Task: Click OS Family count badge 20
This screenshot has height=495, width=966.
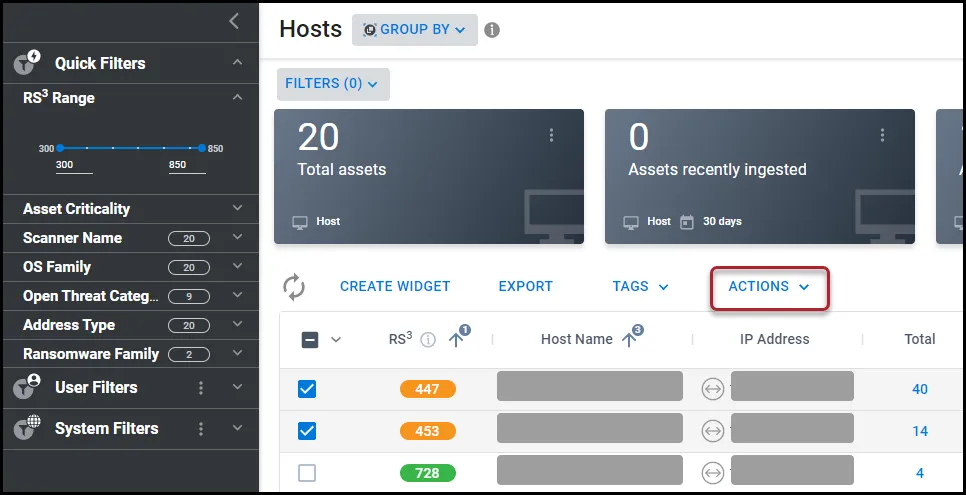Action: 189,268
